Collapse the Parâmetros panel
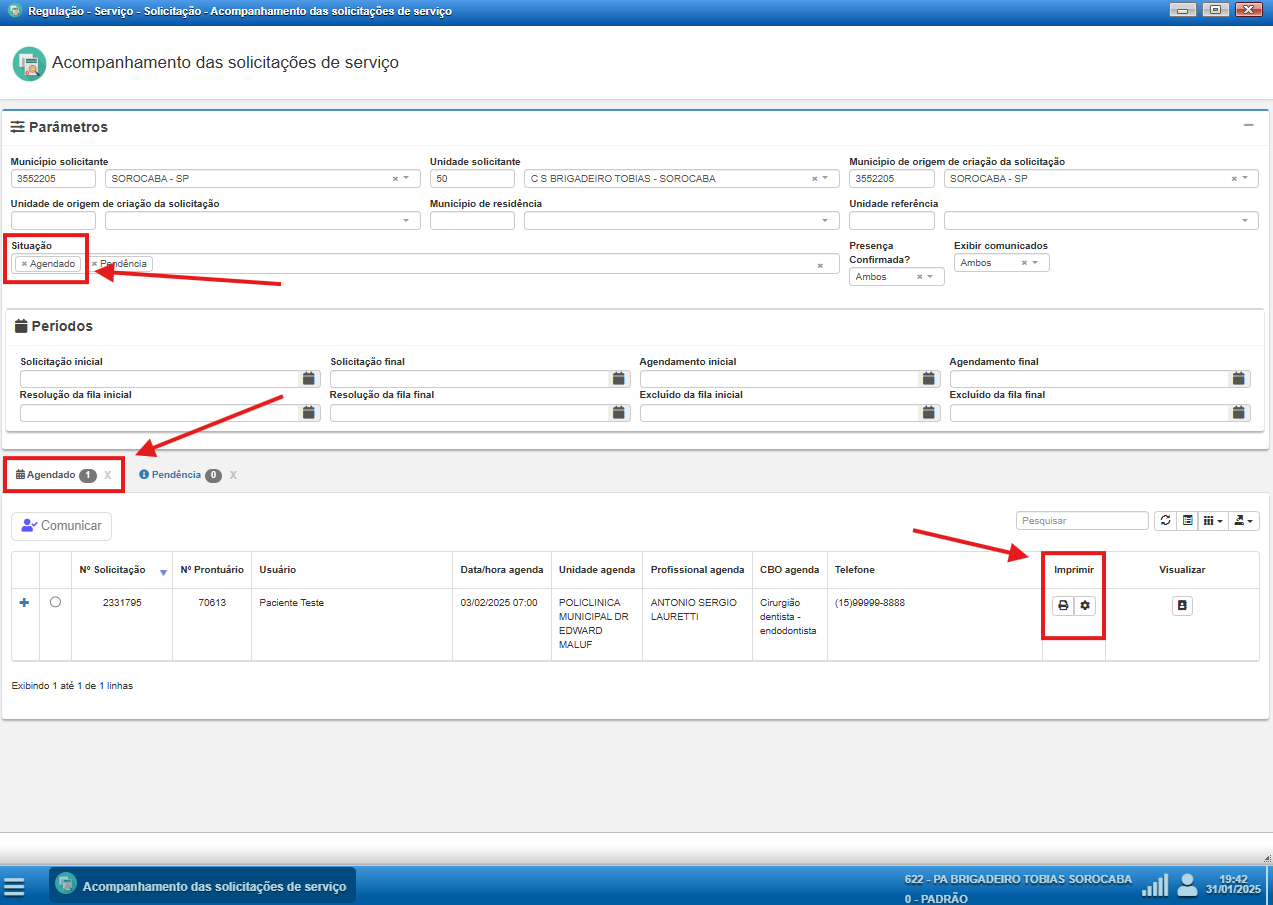 click(1248, 125)
